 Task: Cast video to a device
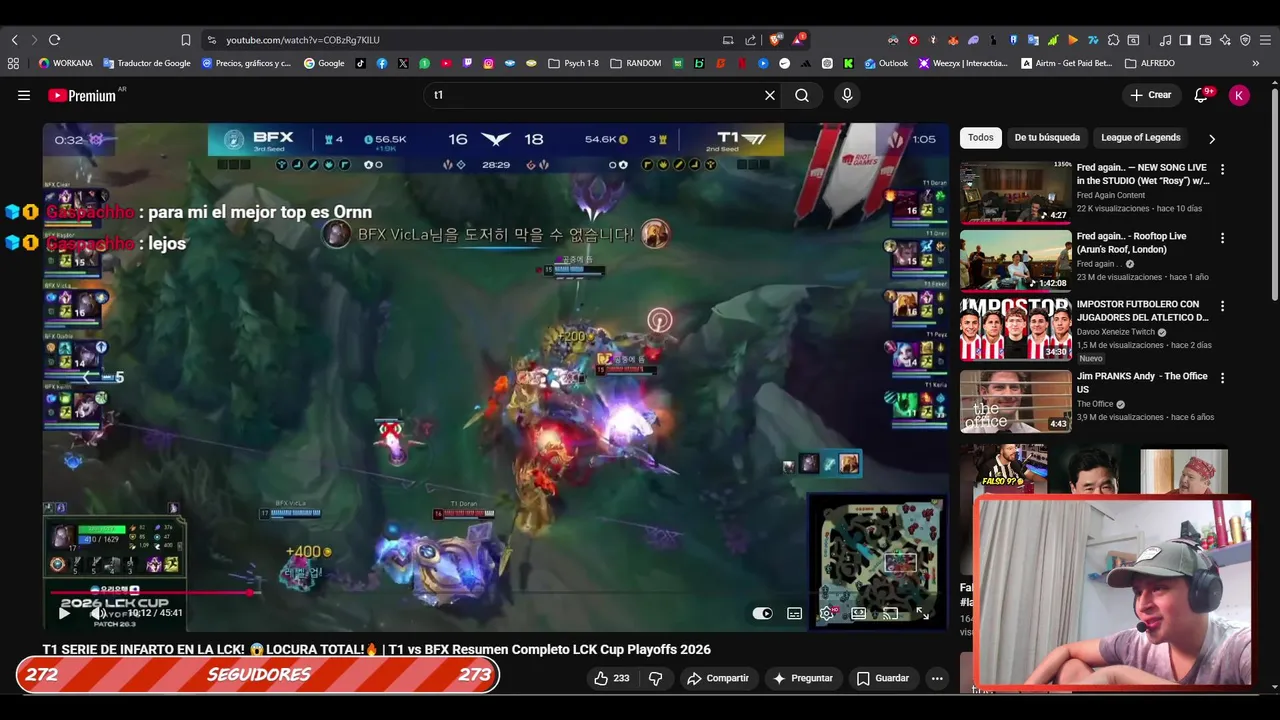click(x=890, y=613)
